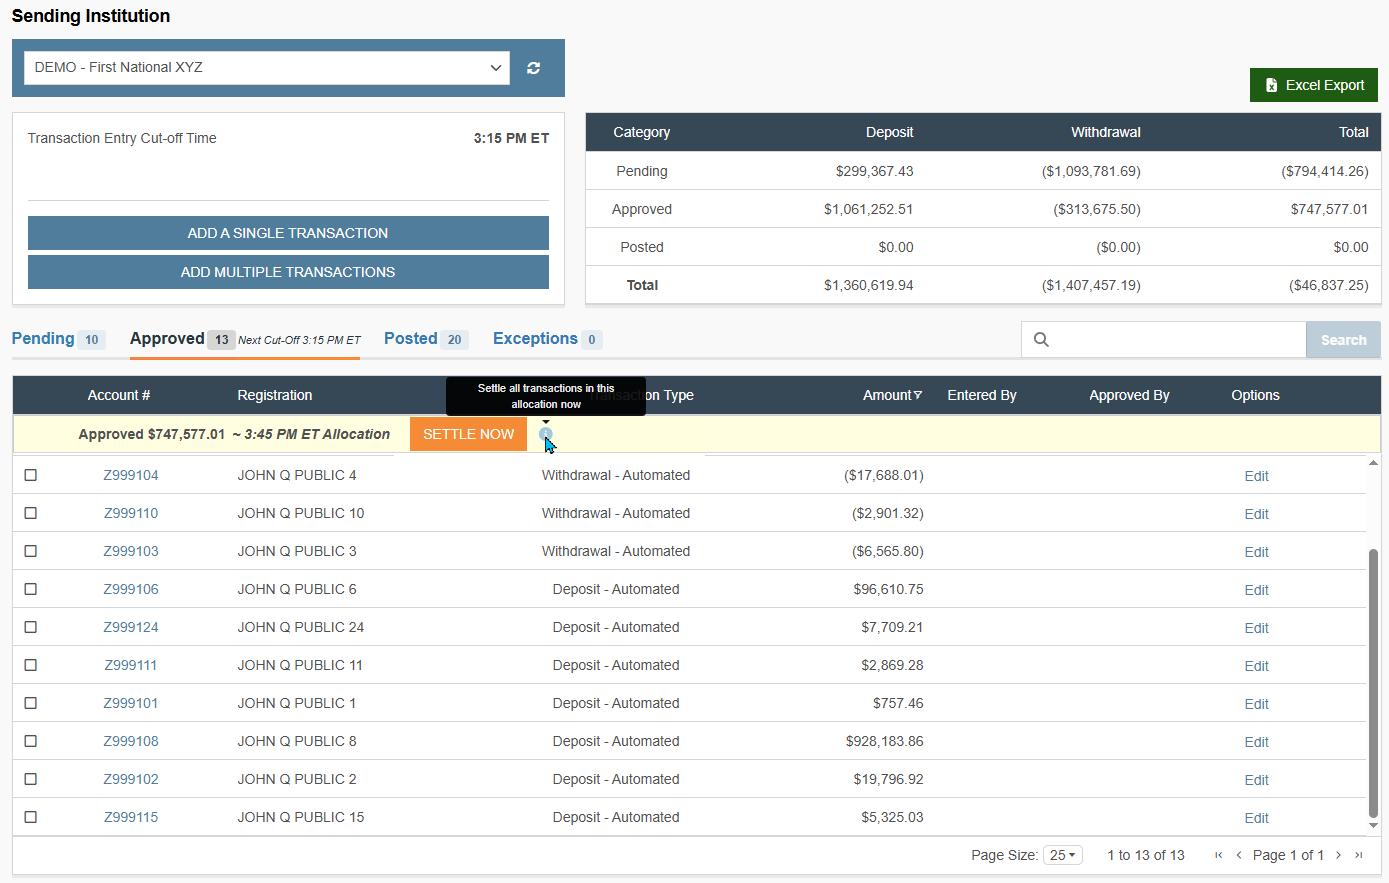The width and height of the screenshot is (1389, 883).
Task: Edit the JOHN Q PUBLIC 2 transaction
Action: pos(1256,780)
